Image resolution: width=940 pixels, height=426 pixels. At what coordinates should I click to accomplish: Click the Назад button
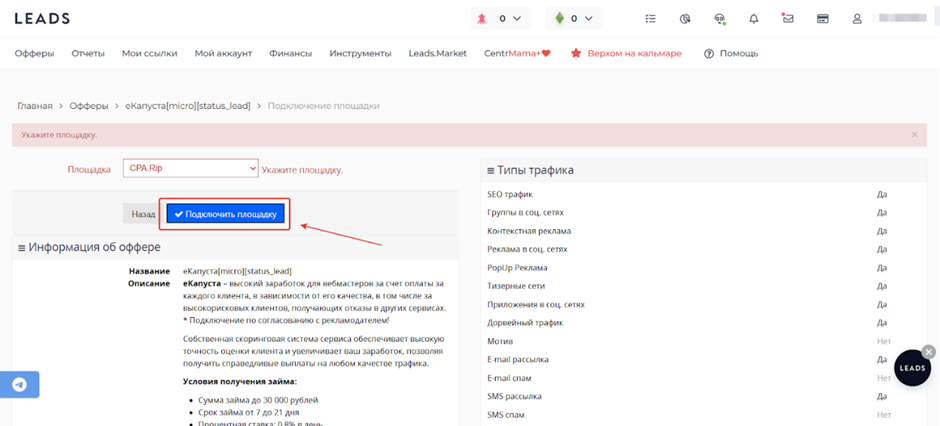click(143, 214)
